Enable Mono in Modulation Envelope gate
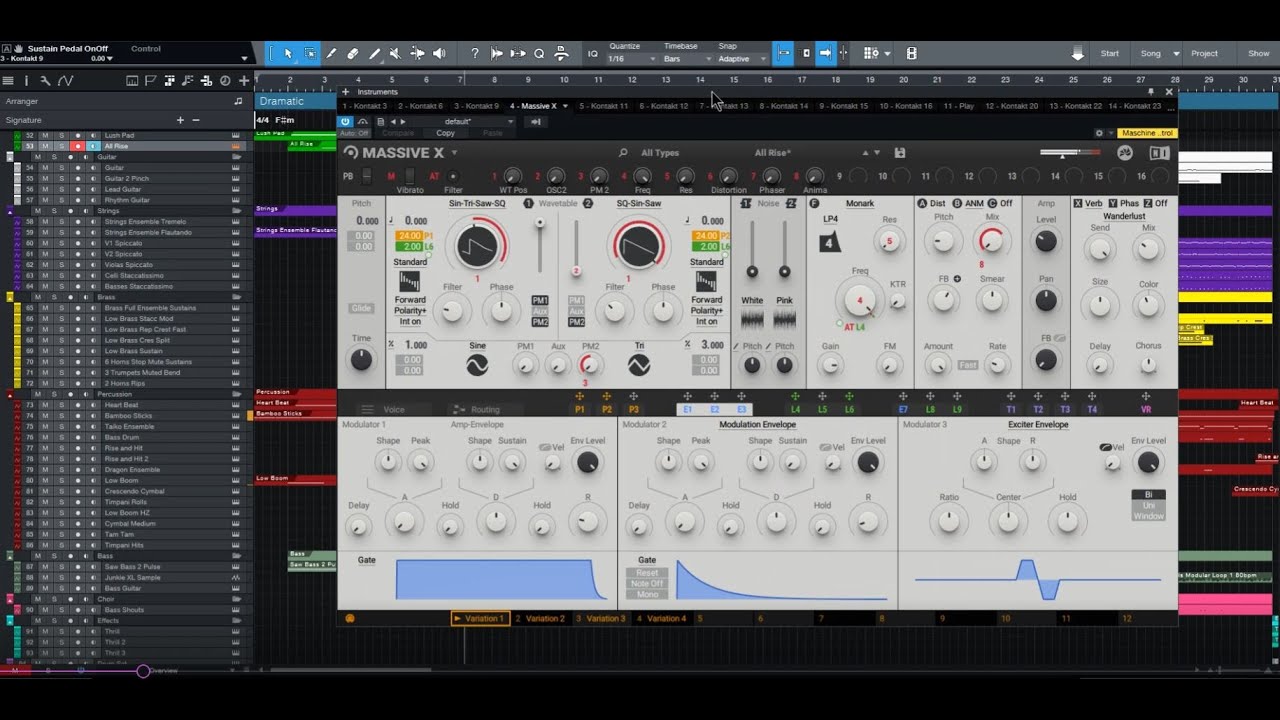This screenshot has height=720, width=1280. tap(647, 594)
